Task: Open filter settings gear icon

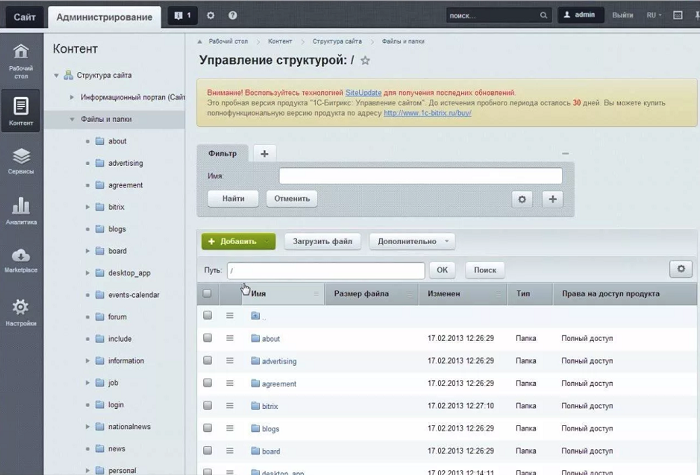Action: pos(522,199)
